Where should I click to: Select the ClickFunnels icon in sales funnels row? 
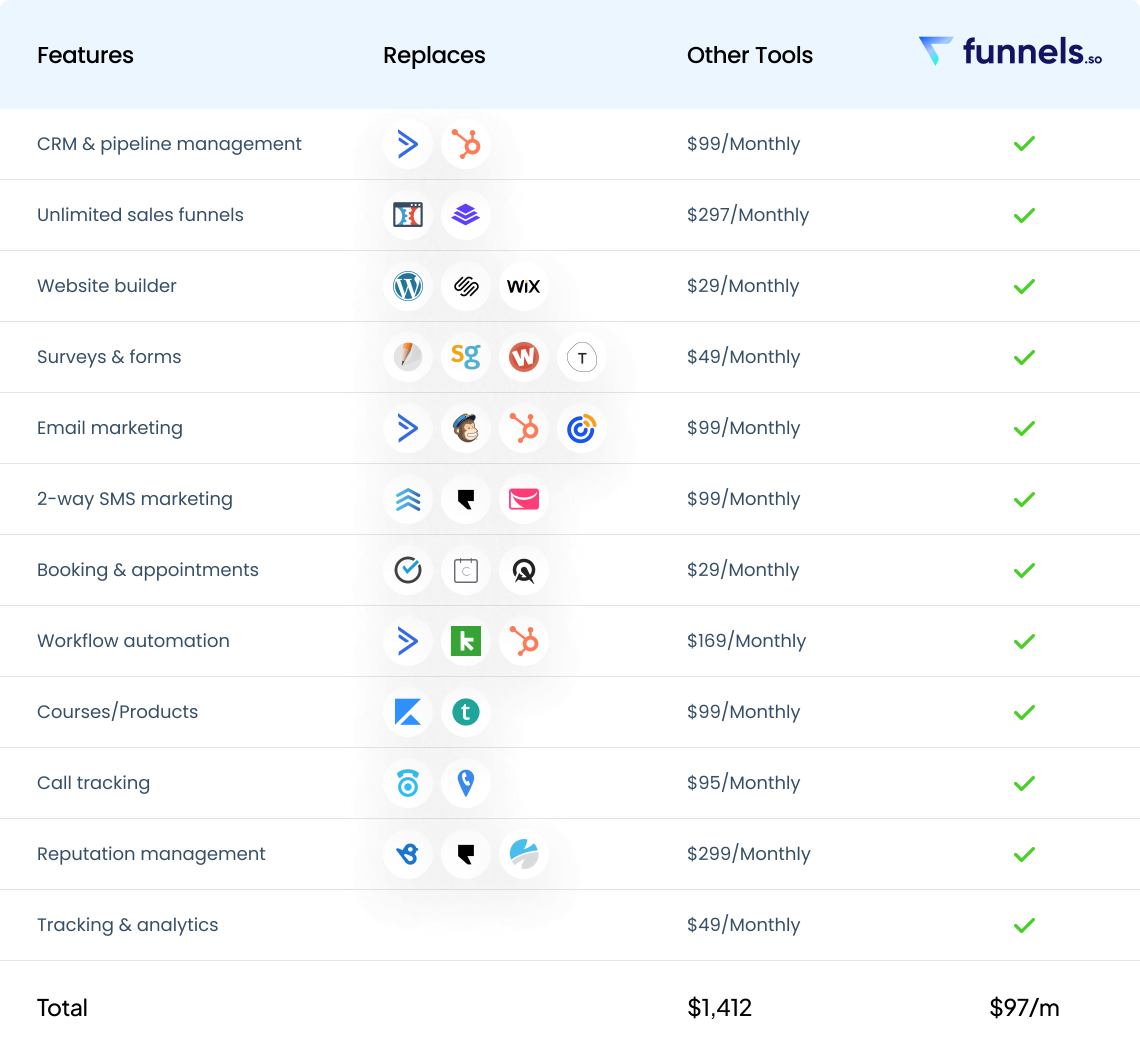click(x=407, y=215)
